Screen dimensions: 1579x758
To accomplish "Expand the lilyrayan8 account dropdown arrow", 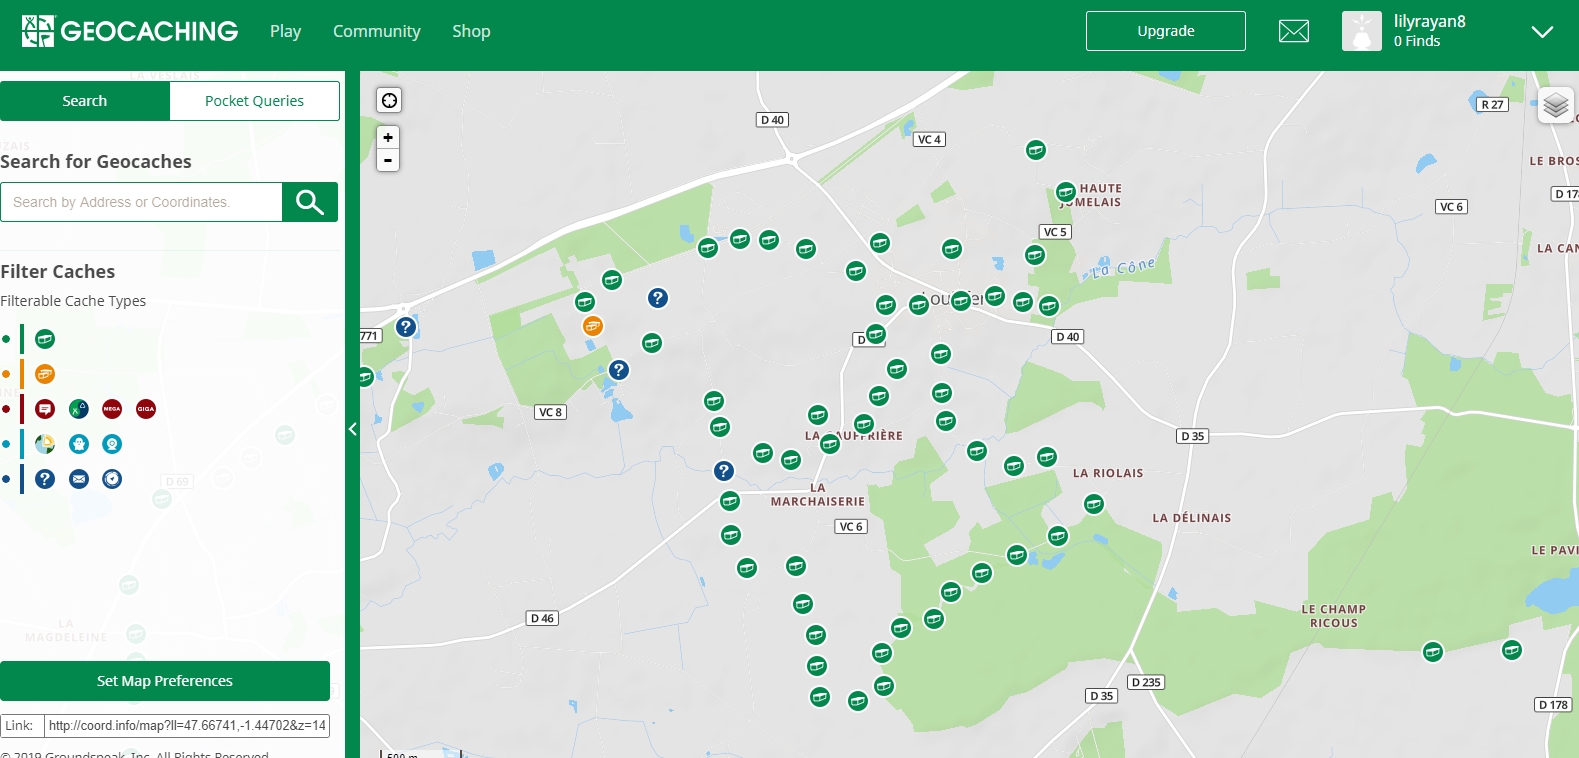I will coord(1542,32).
